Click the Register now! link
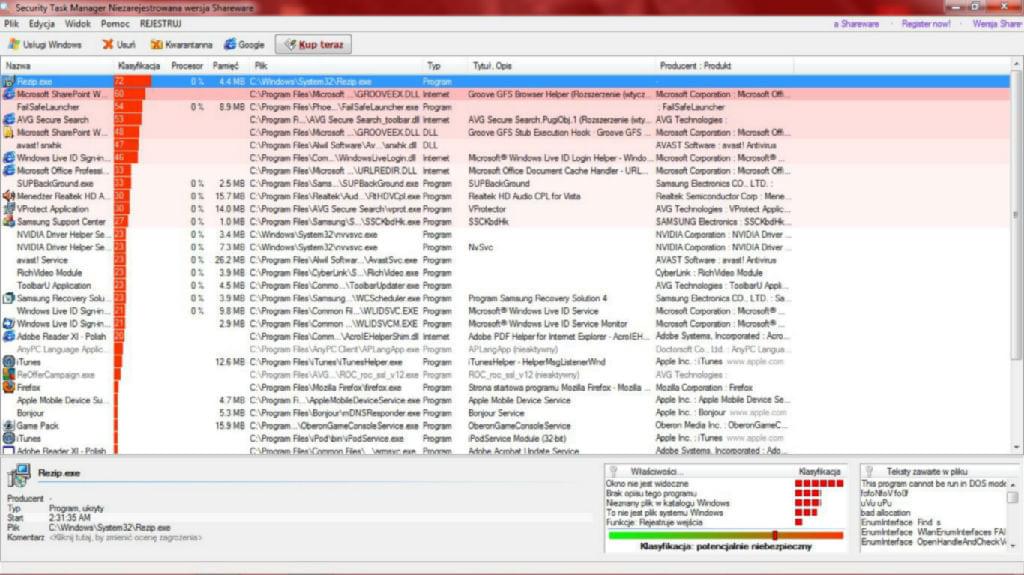Viewport: 1024px width, 575px height. click(x=926, y=24)
